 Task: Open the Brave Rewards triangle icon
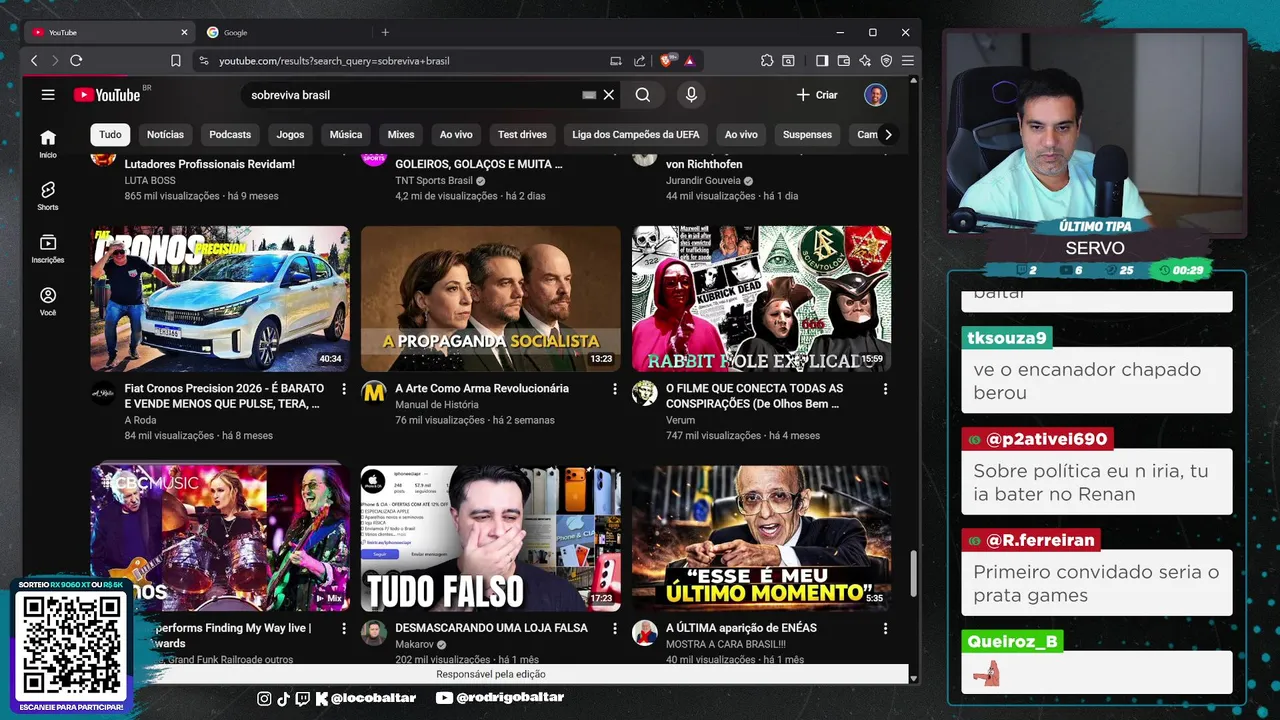pyautogui.click(x=690, y=61)
